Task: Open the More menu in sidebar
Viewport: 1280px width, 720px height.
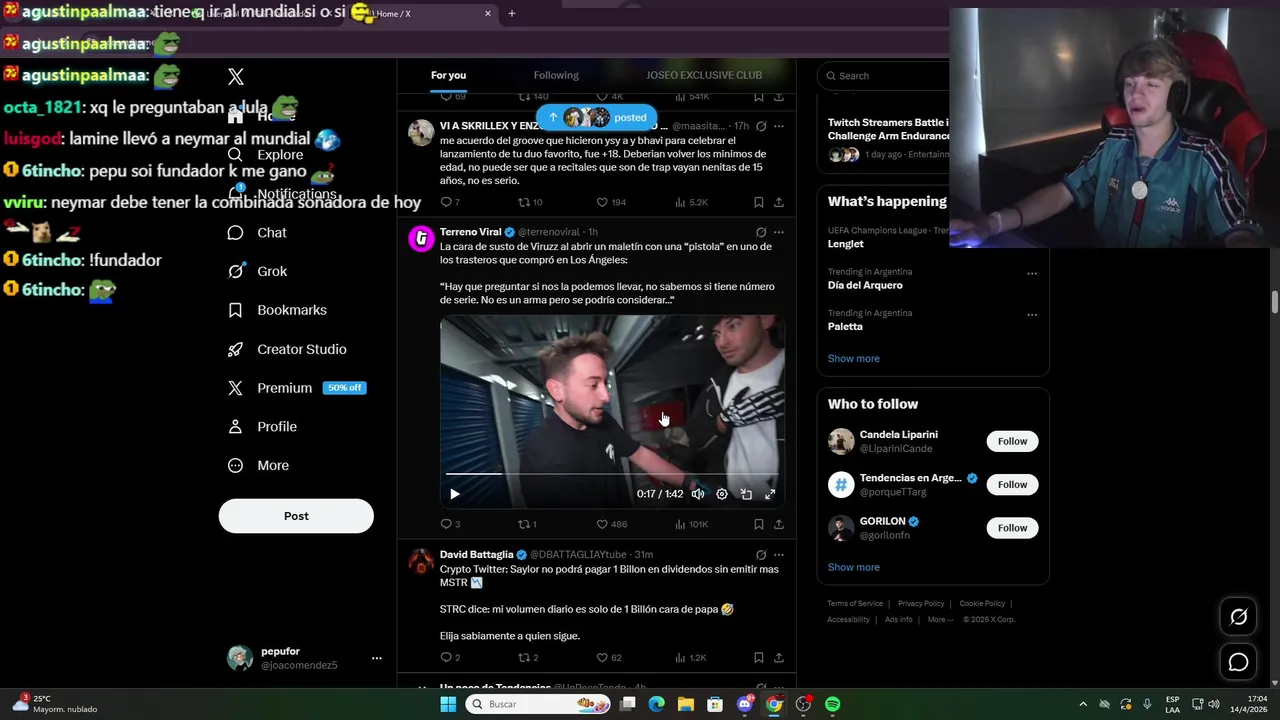Action: 258,466
